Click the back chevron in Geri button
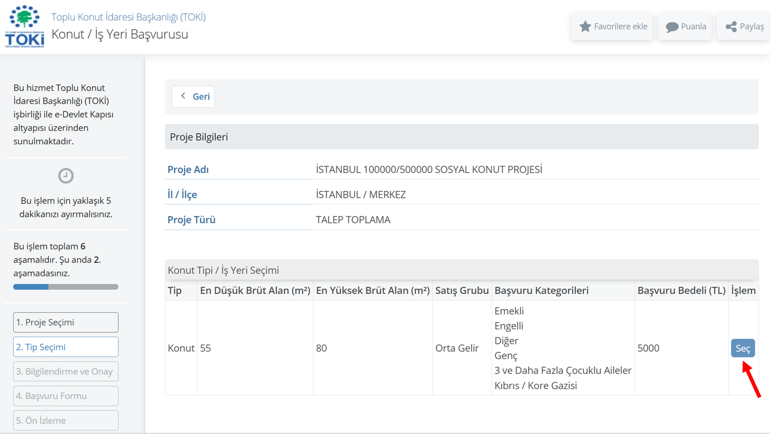 coord(183,97)
